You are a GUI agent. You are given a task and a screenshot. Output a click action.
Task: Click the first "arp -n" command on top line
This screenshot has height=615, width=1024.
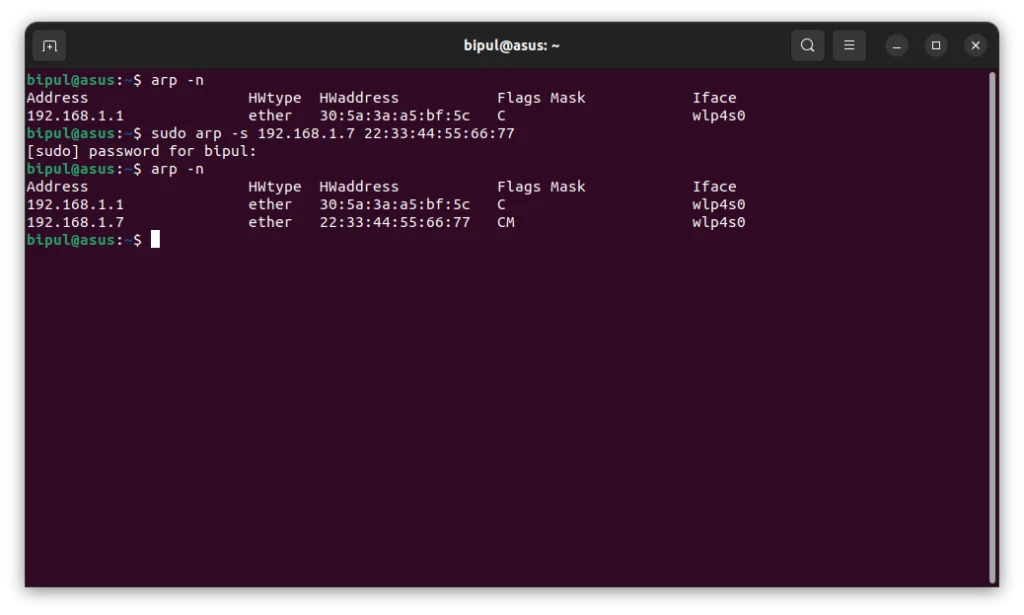[x=177, y=80]
